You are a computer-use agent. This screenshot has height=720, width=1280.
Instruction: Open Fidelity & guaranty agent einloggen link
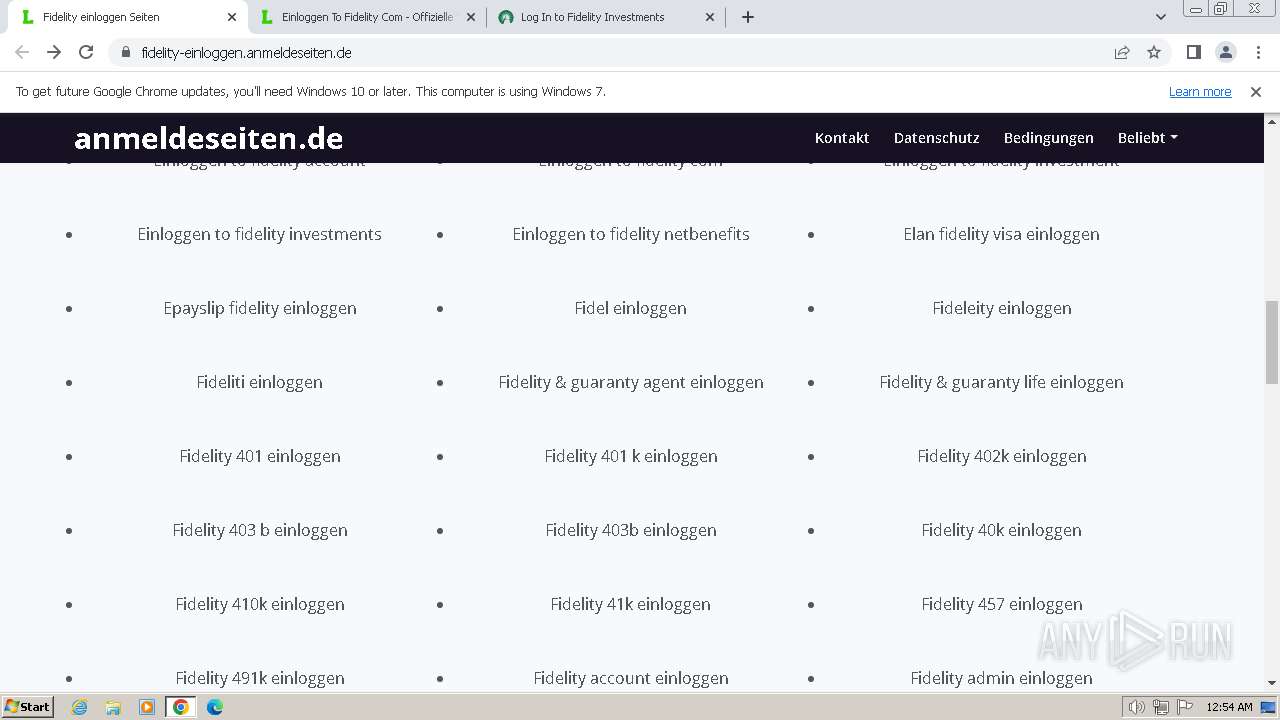tap(631, 382)
